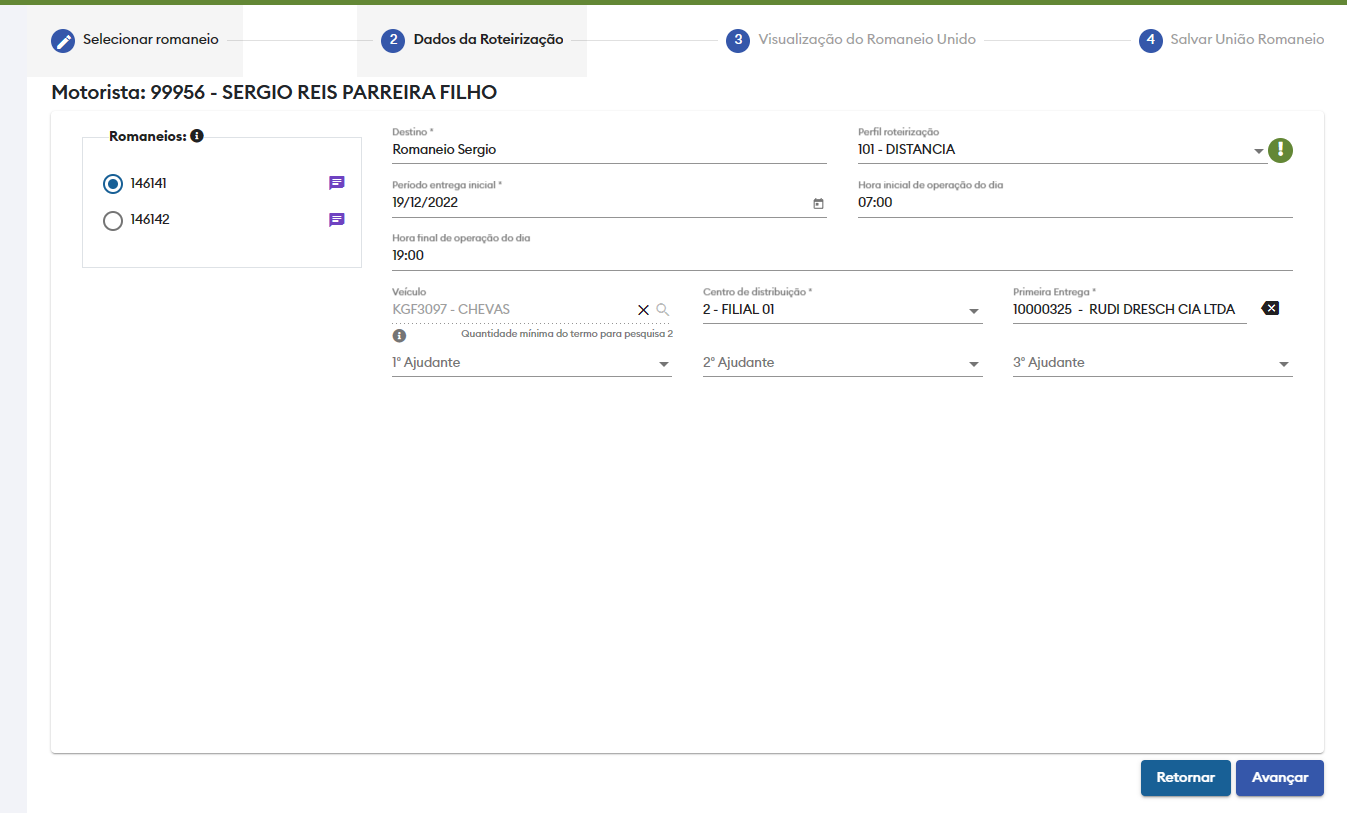Expand the 1° Ajudante dropdown
This screenshot has height=813, width=1347.
click(x=663, y=364)
